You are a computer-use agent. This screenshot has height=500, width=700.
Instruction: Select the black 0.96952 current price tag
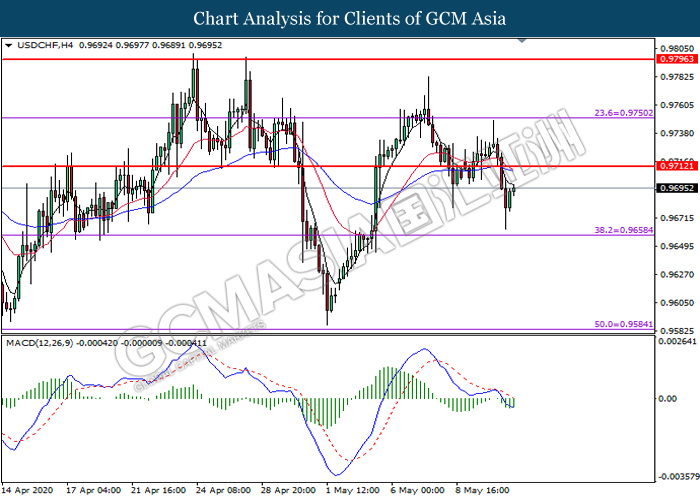tap(673, 188)
